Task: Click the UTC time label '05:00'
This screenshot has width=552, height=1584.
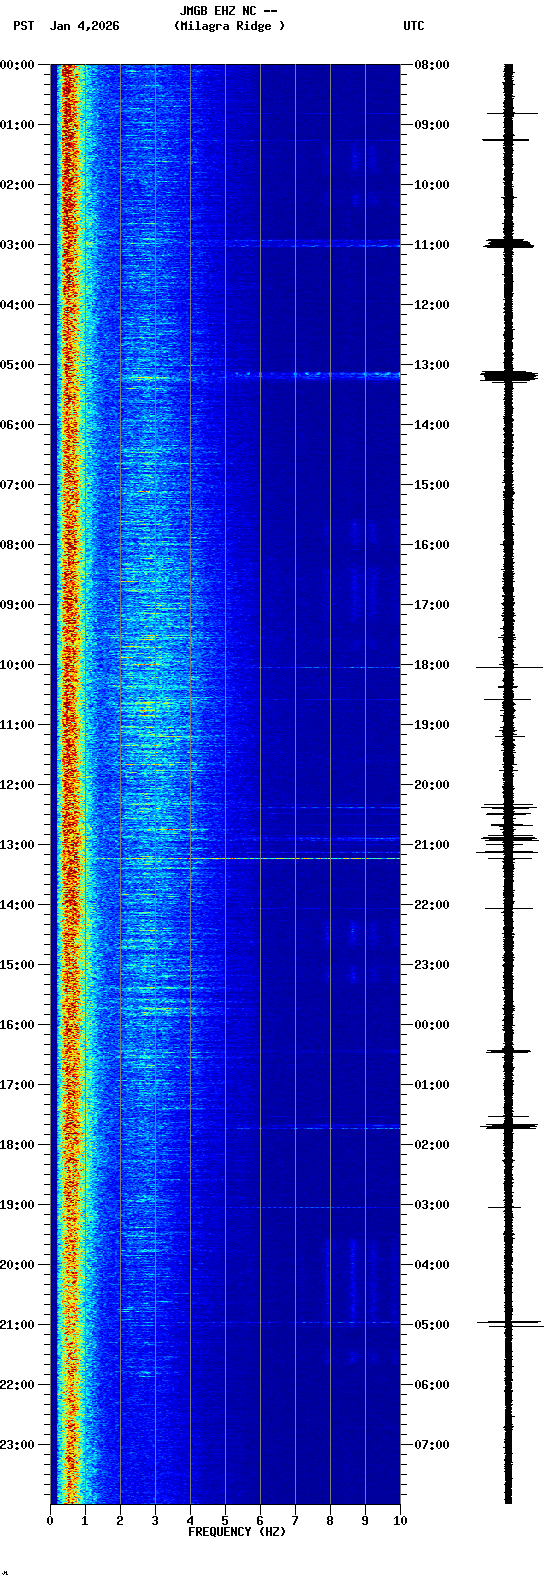Action: (432, 1325)
